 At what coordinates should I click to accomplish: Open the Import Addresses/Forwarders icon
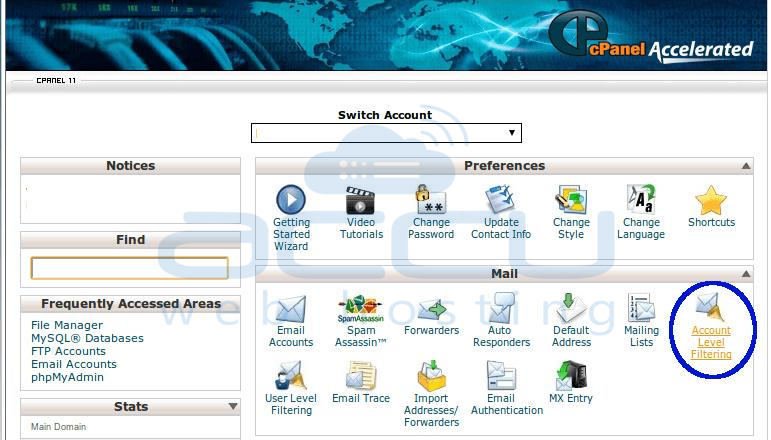tap(431, 376)
